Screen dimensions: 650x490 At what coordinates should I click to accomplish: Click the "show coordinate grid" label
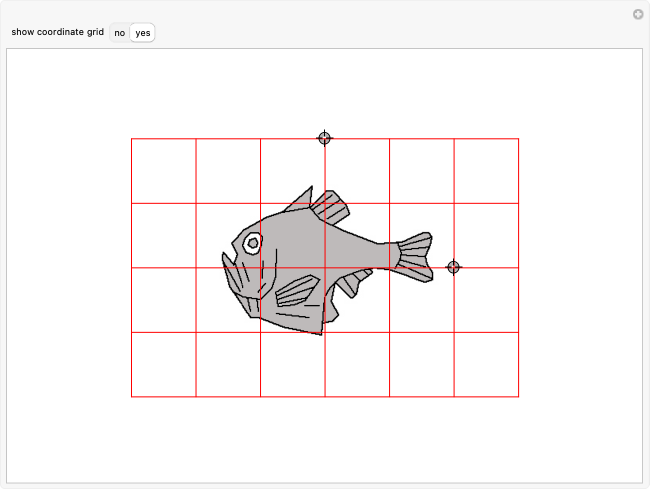pos(57,33)
